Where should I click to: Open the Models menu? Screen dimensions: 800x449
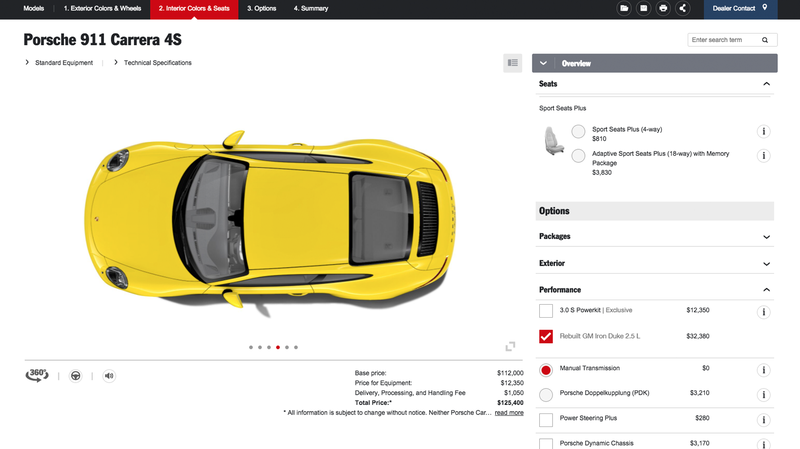point(34,8)
